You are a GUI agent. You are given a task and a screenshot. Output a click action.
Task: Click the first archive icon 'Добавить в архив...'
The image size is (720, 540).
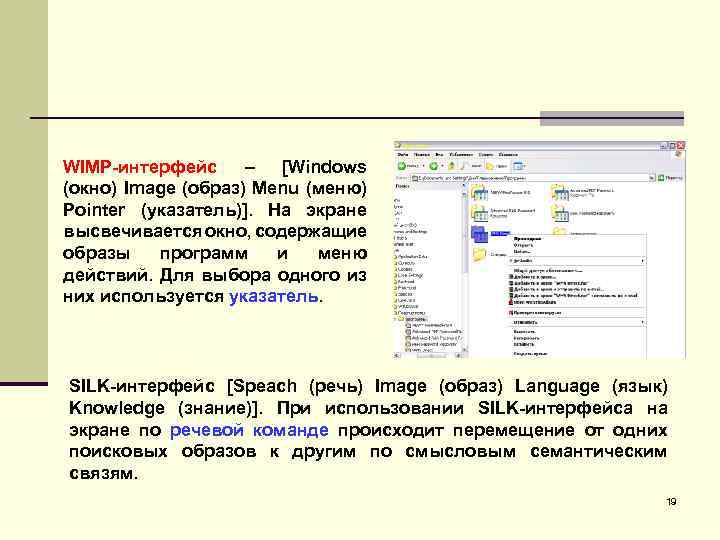[x=511, y=277]
